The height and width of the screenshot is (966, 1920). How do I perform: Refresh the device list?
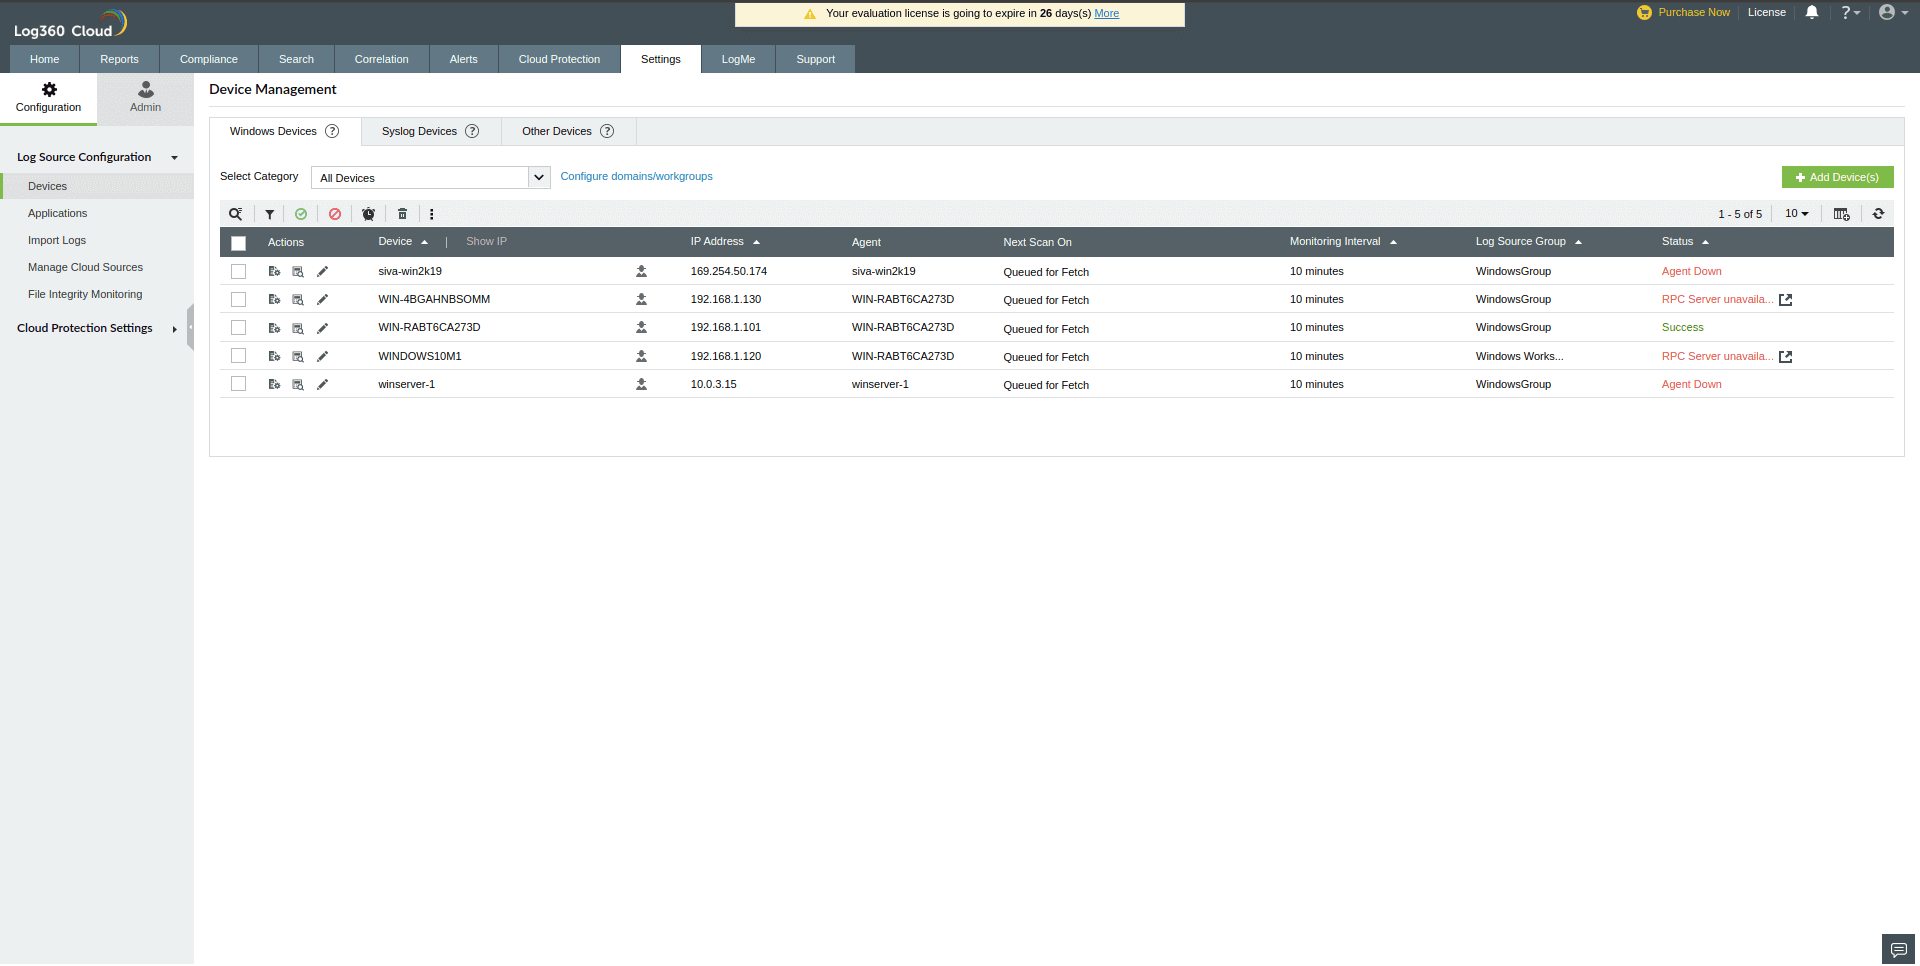click(1879, 214)
